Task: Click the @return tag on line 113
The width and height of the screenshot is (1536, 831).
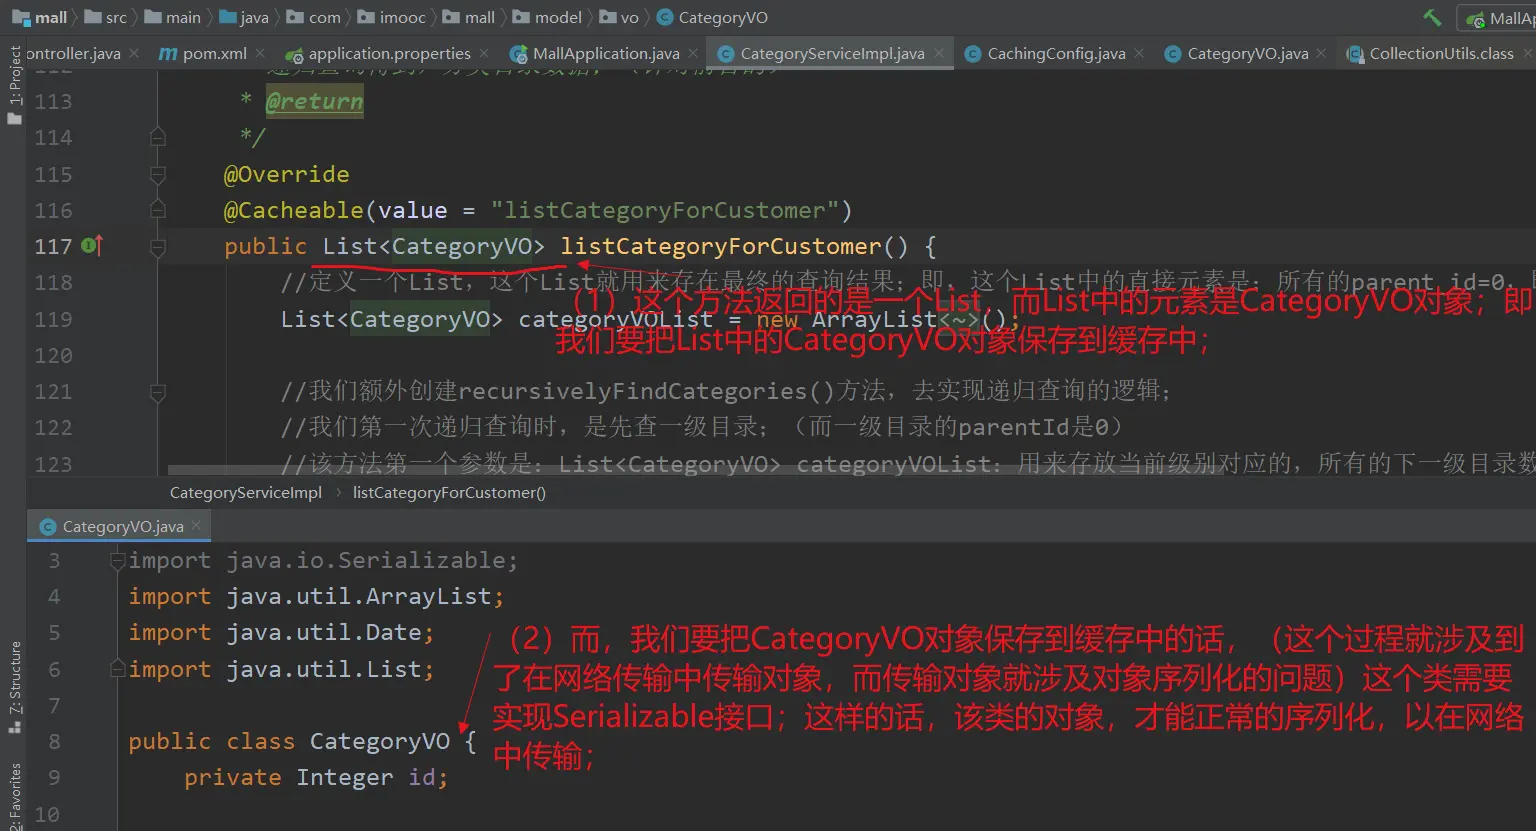Action: pyautogui.click(x=314, y=101)
